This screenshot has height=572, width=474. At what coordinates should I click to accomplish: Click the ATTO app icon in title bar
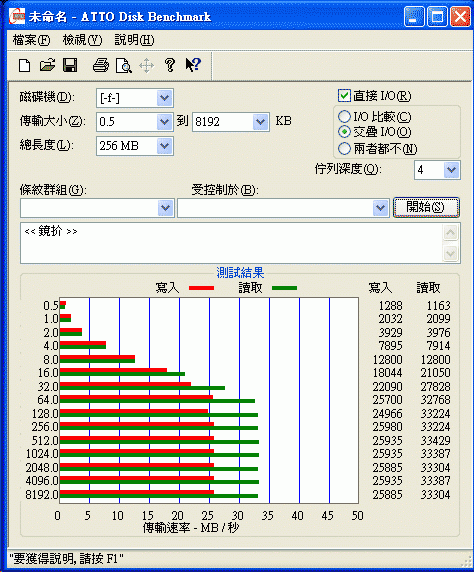[x=17, y=16]
